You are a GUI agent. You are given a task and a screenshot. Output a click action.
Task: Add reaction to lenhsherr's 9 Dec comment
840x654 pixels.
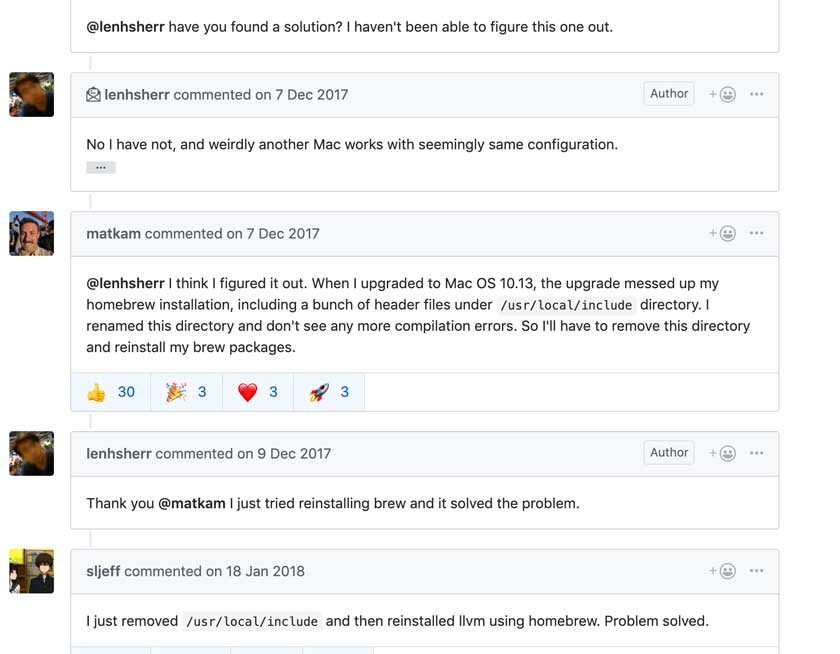[x=722, y=453]
